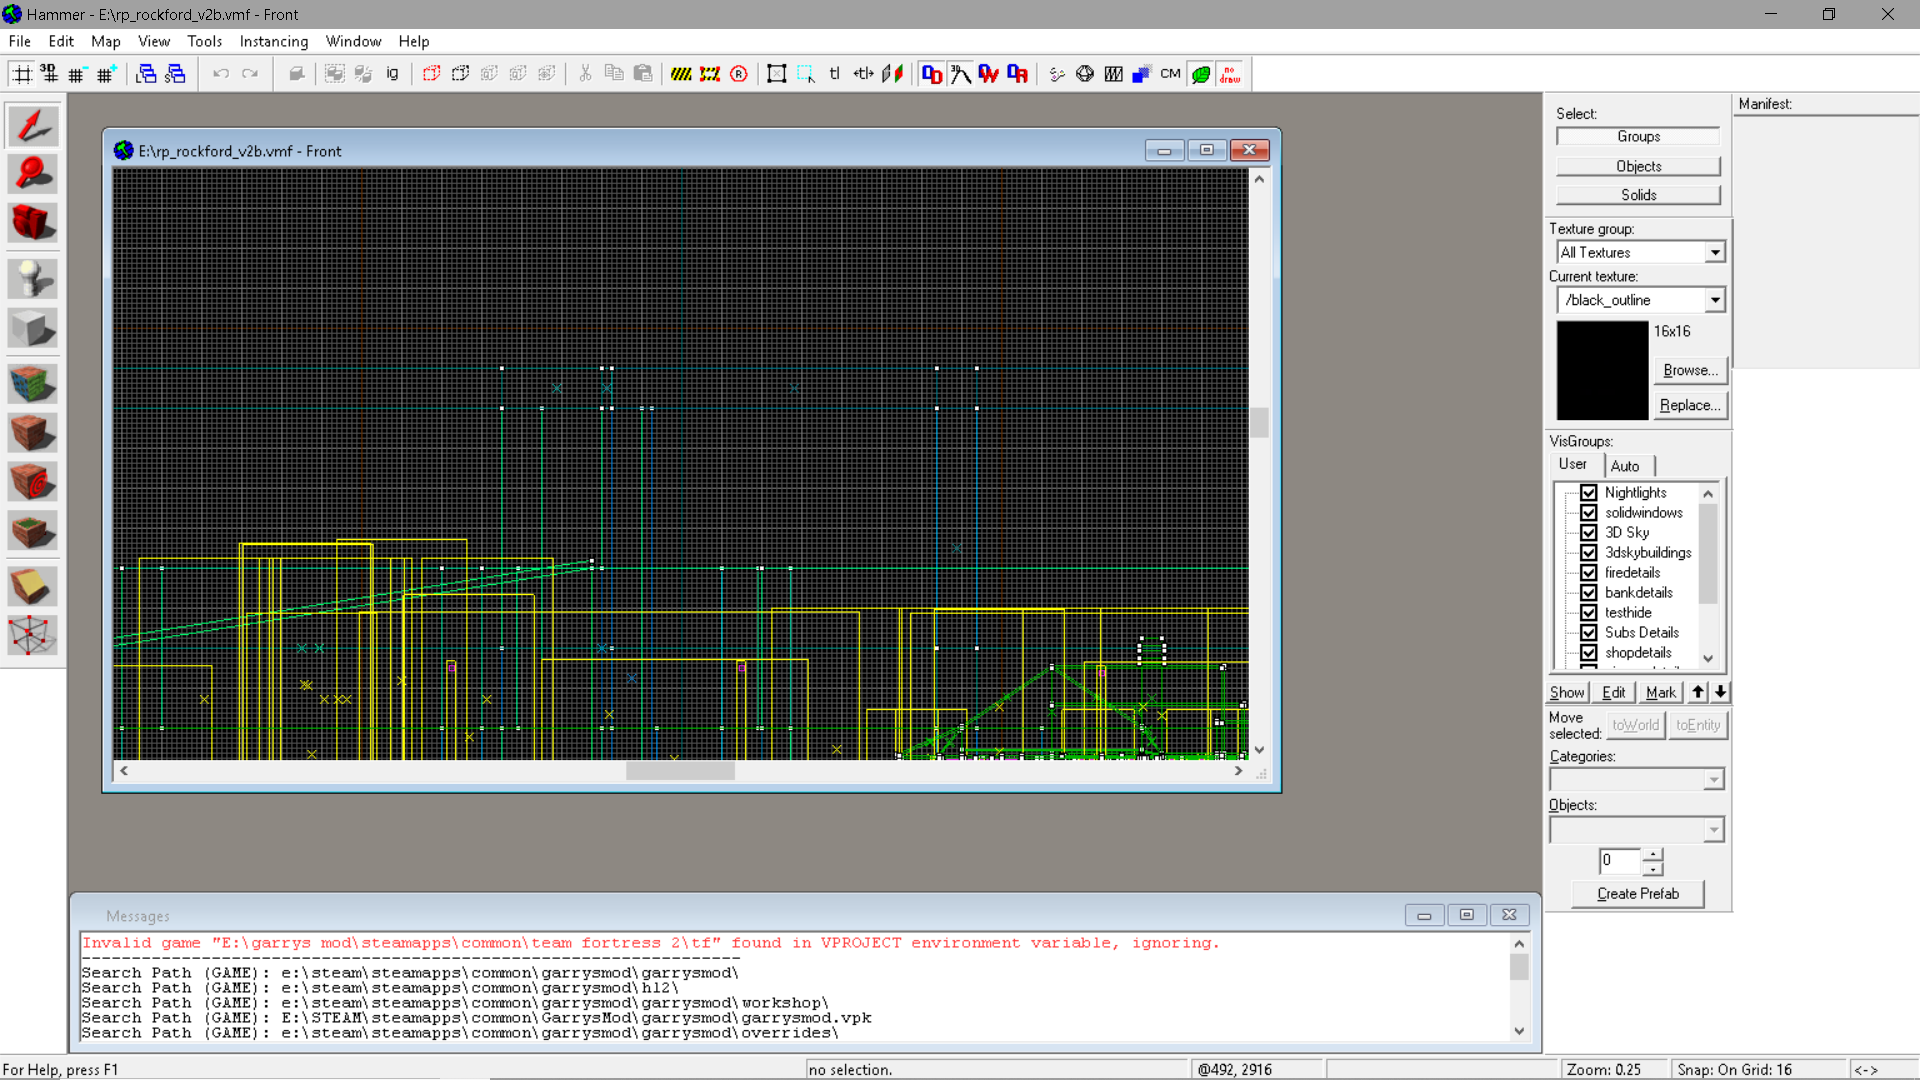Toggle selection by handles icon
This screenshot has width=1920, height=1080.
pyautogui.click(x=777, y=74)
